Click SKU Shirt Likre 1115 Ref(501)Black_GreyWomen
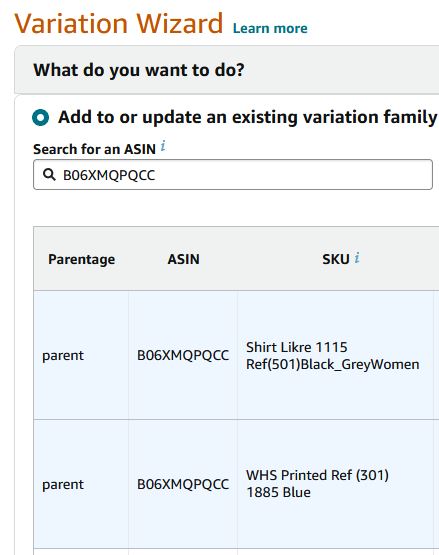Image resolution: width=439 pixels, height=555 pixels. point(332,355)
